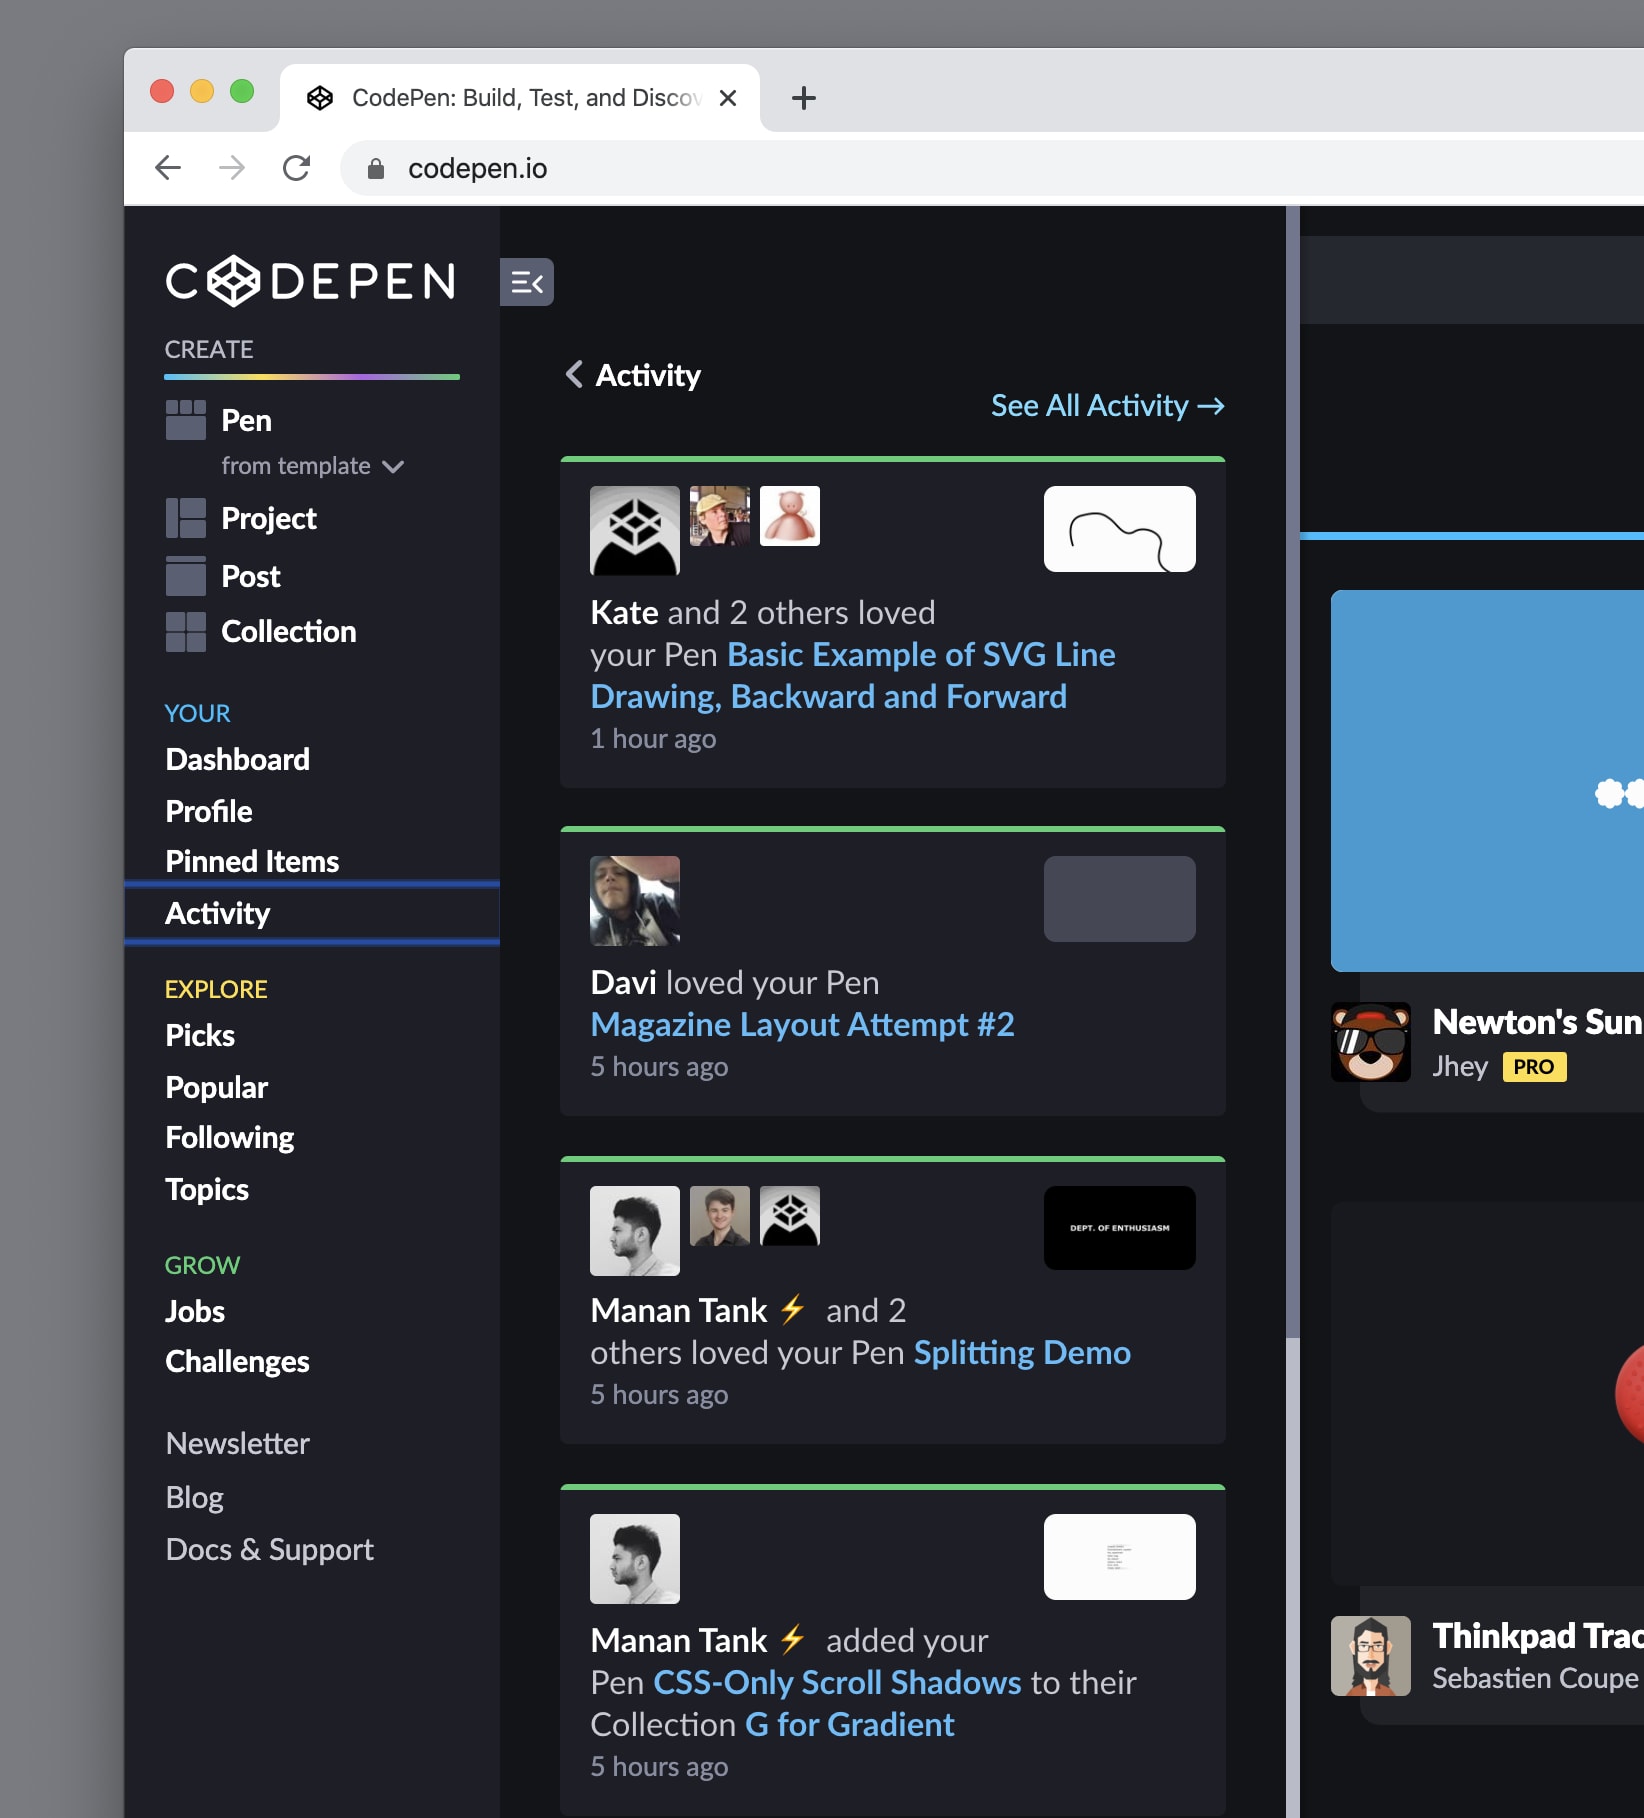Click Kate's name in first activity

624,613
